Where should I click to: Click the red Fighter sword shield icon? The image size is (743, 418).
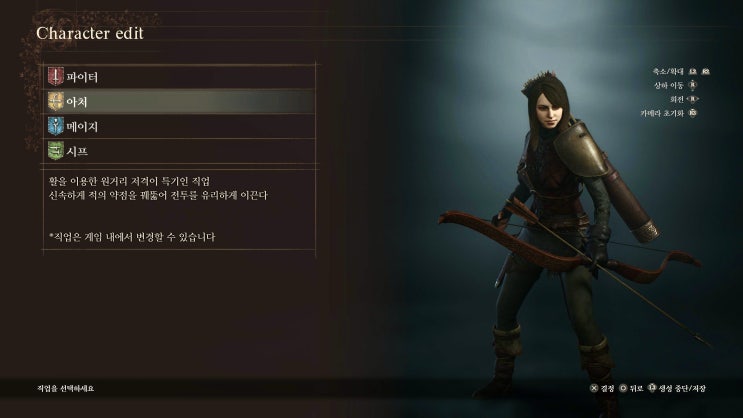pyautogui.click(x=55, y=76)
